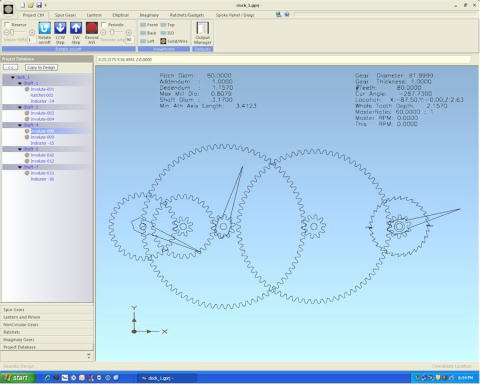Viewport: 480px width, 384px height.
Task: Click the save disk icon in quick toolbar
Action: pos(39,5)
